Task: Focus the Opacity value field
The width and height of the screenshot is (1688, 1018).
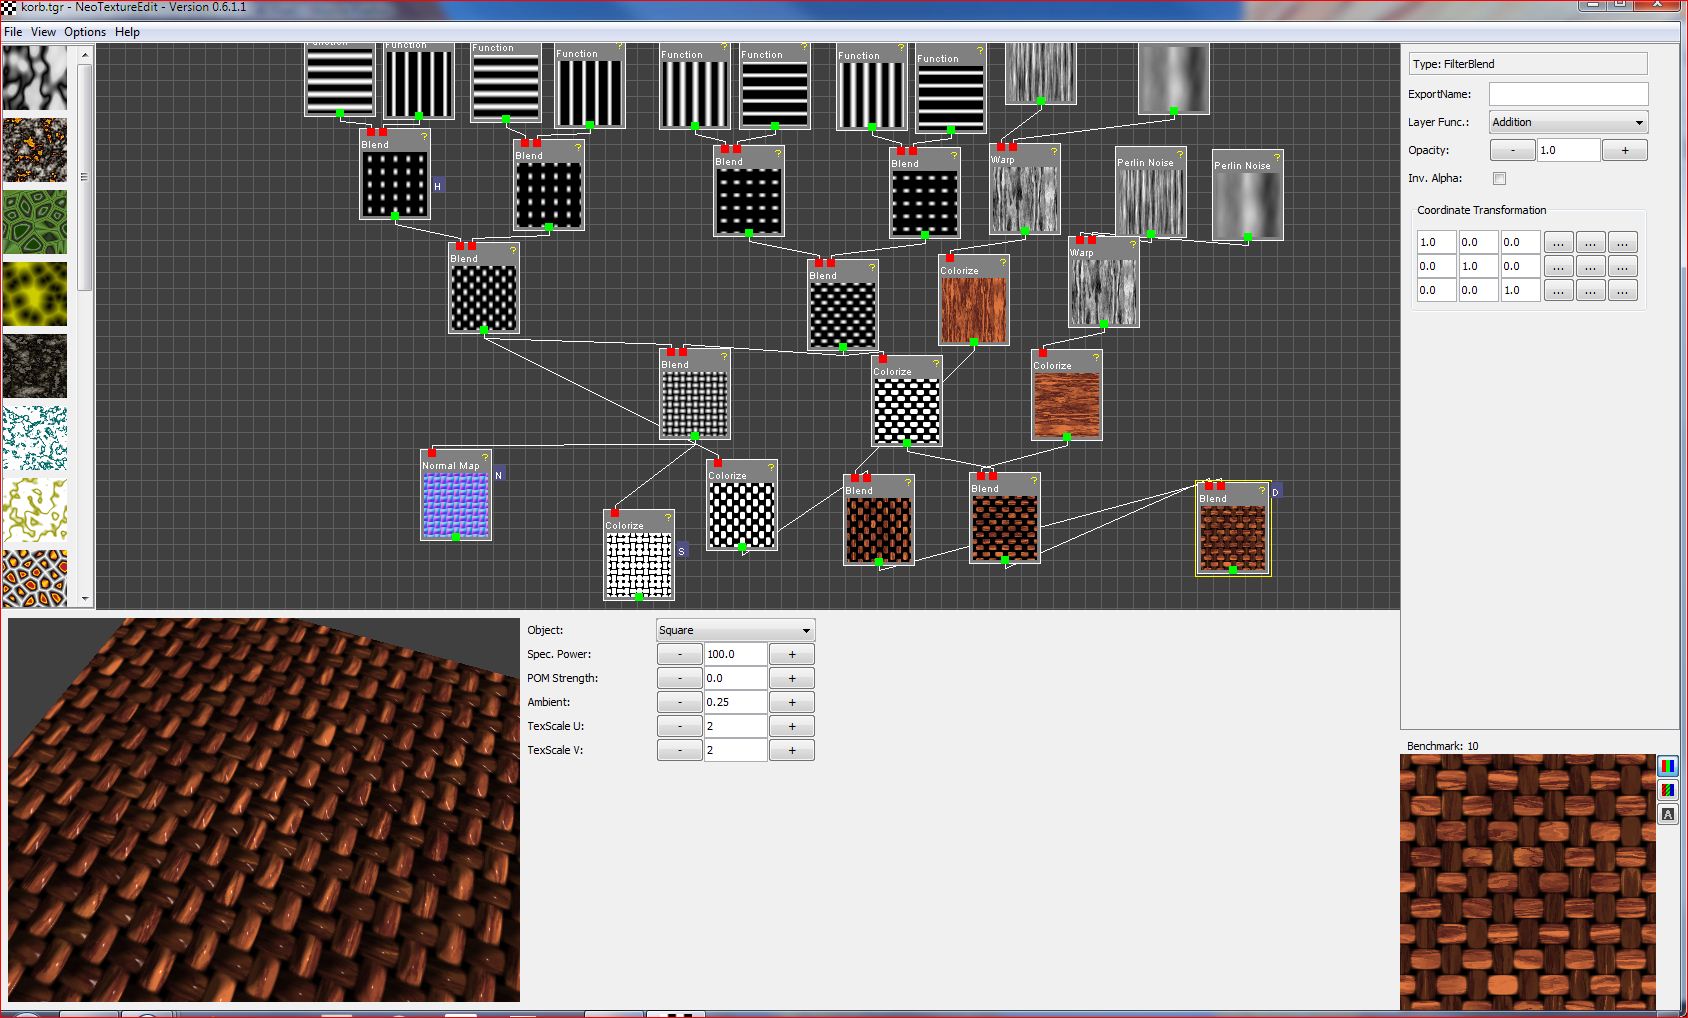Action: pyautogui.click(x=1569, y=150)
